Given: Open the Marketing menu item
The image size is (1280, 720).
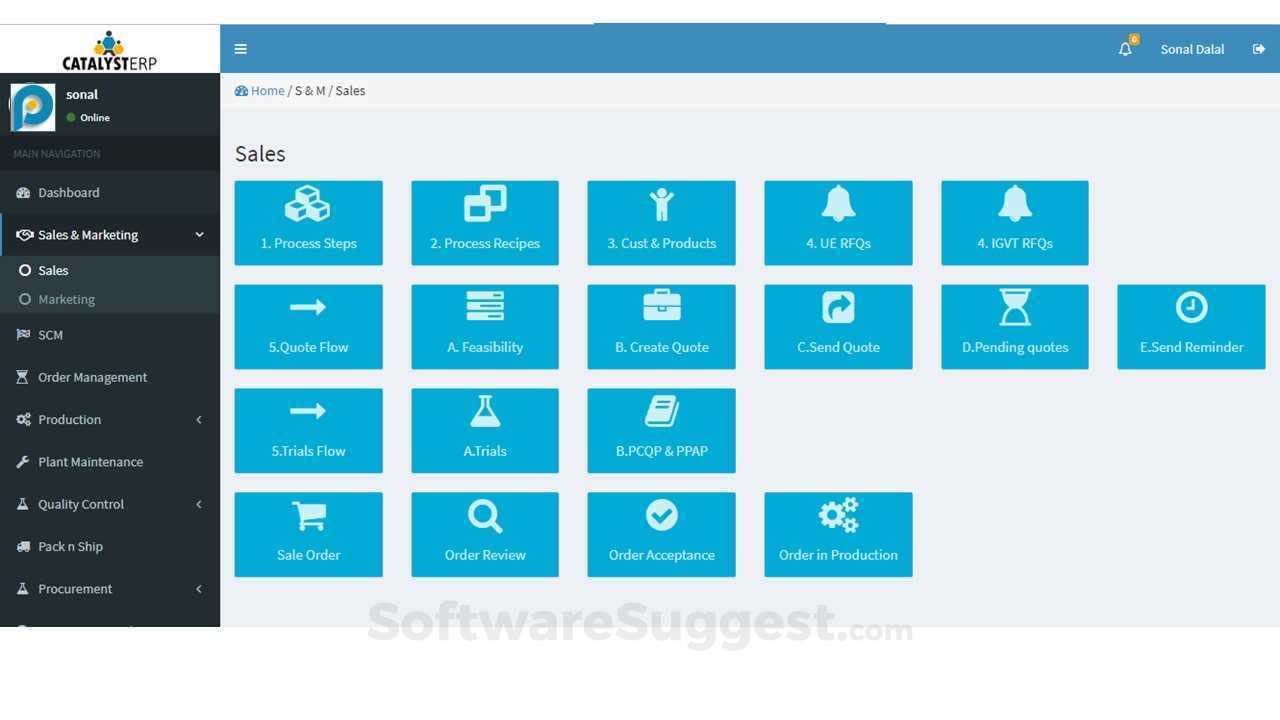Looking at the screenshot, I should pos(66,298).
